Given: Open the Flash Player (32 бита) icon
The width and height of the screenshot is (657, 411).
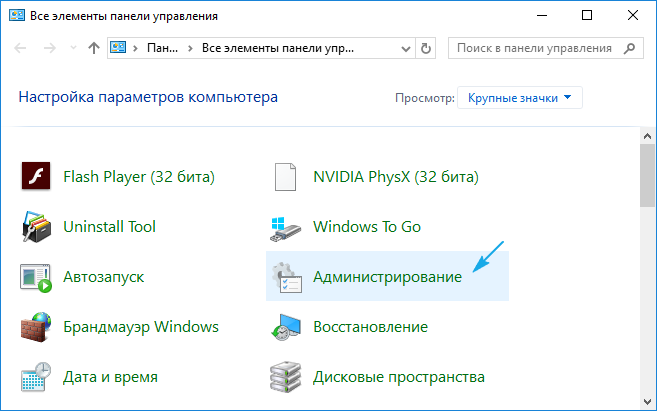Looking at the screenshot, I should (36, 177).
